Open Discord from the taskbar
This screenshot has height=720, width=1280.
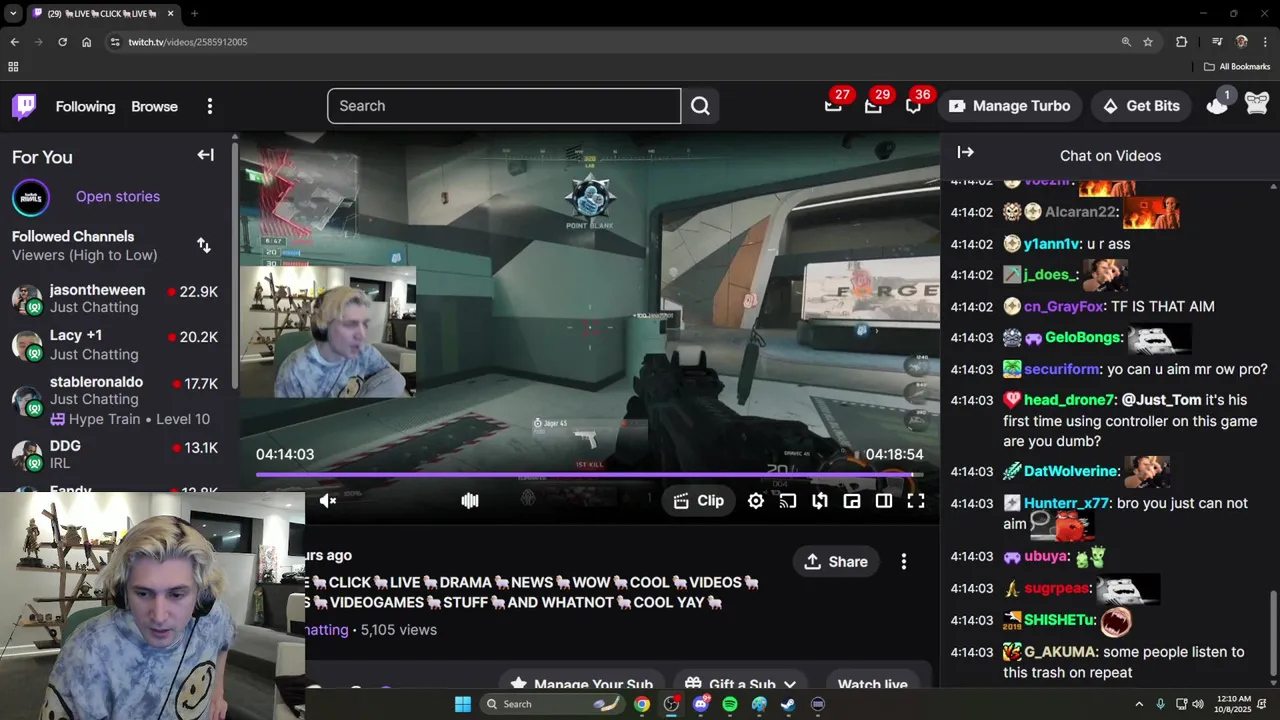(701, 704)
